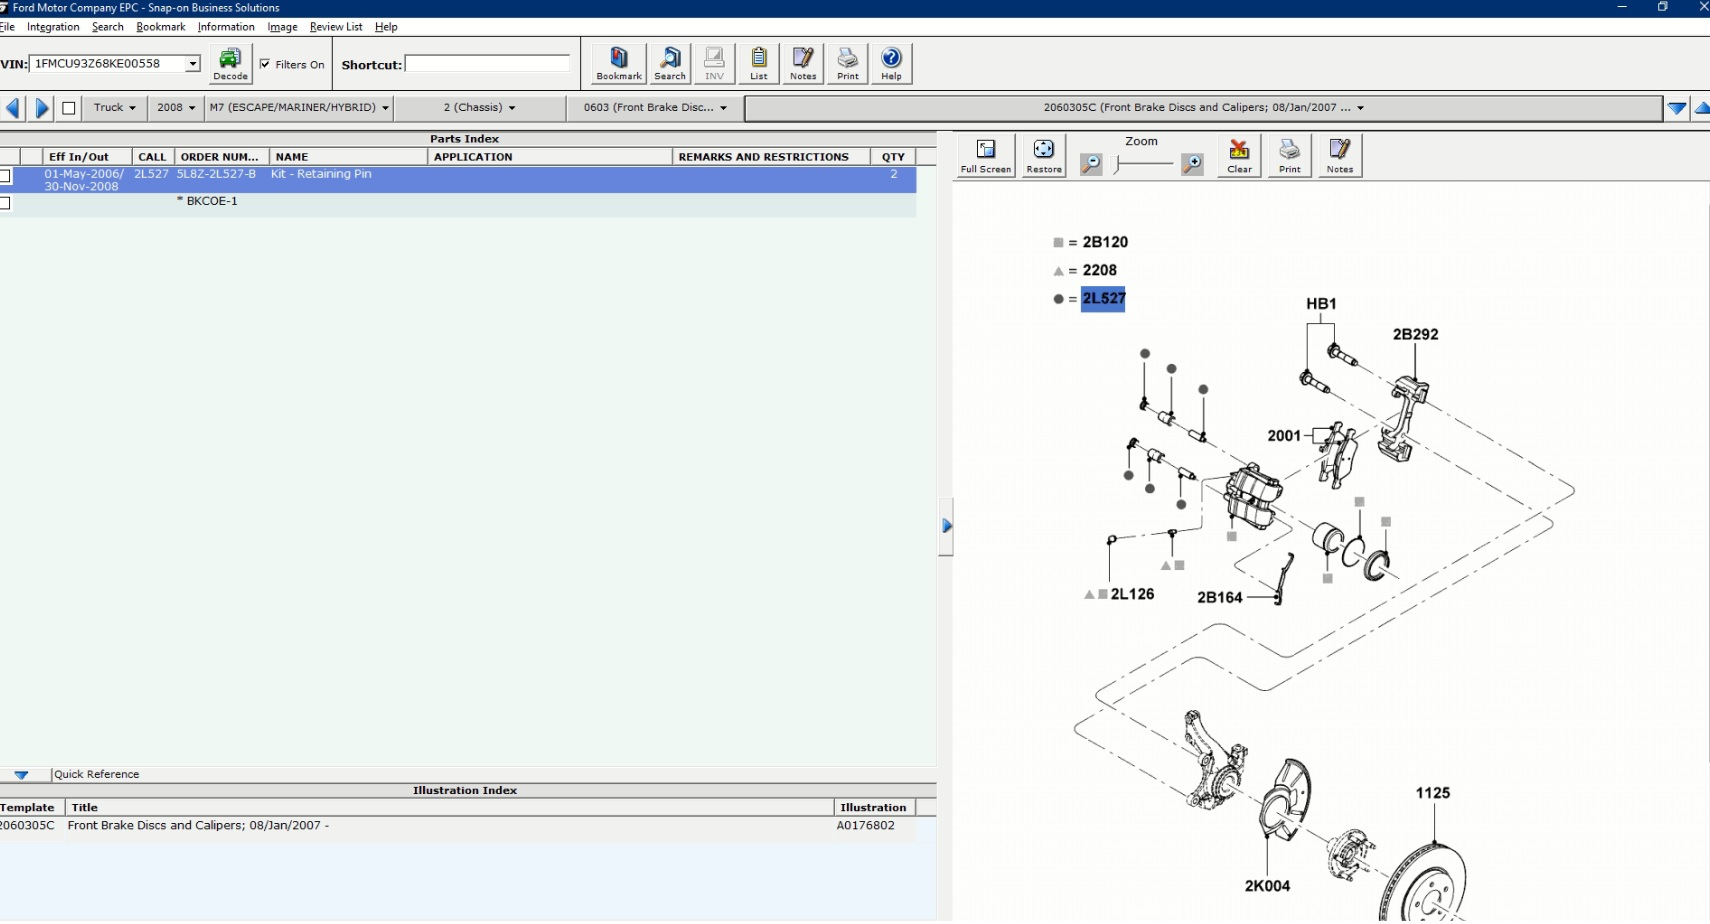
Task: Open the Information menu
Action: pos(226,27)
